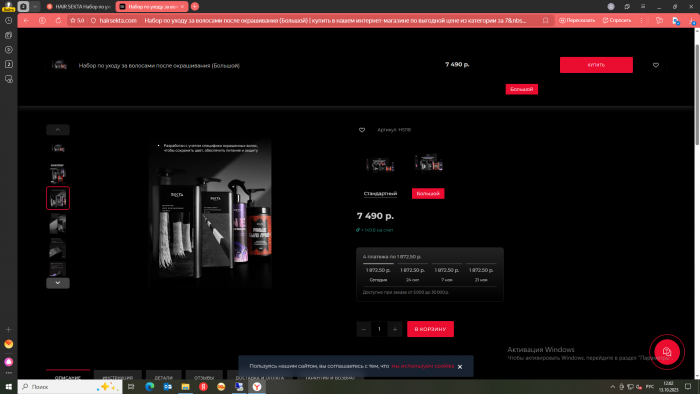The height and width of the screenshot is (394, 700).
Task: Show hidden system tray icons
Action: pyautogui.click(x=612, y=387)
